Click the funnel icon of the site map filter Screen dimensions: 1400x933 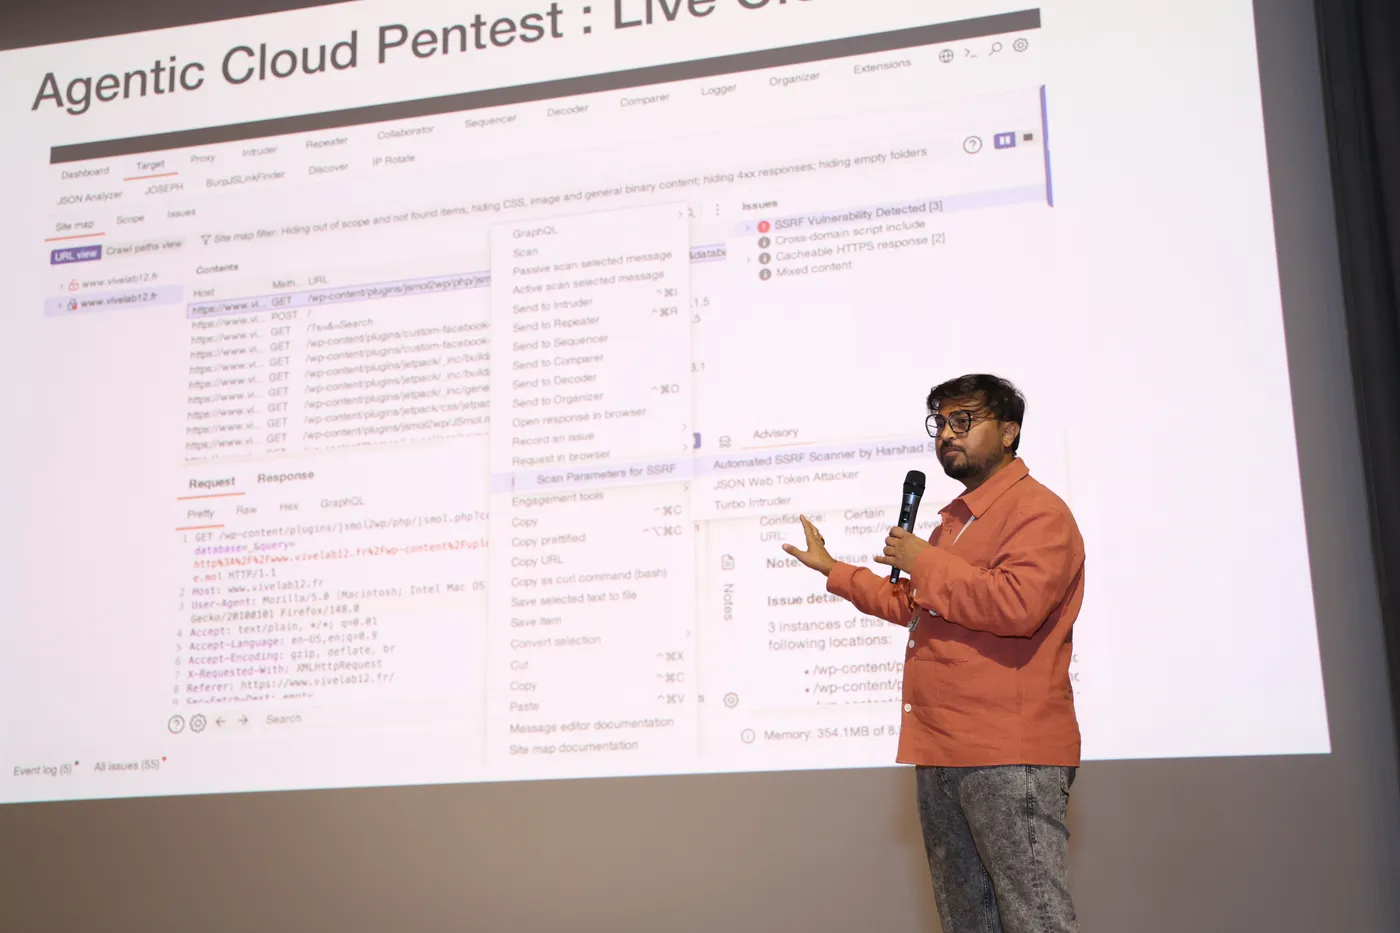coord(205,240)
